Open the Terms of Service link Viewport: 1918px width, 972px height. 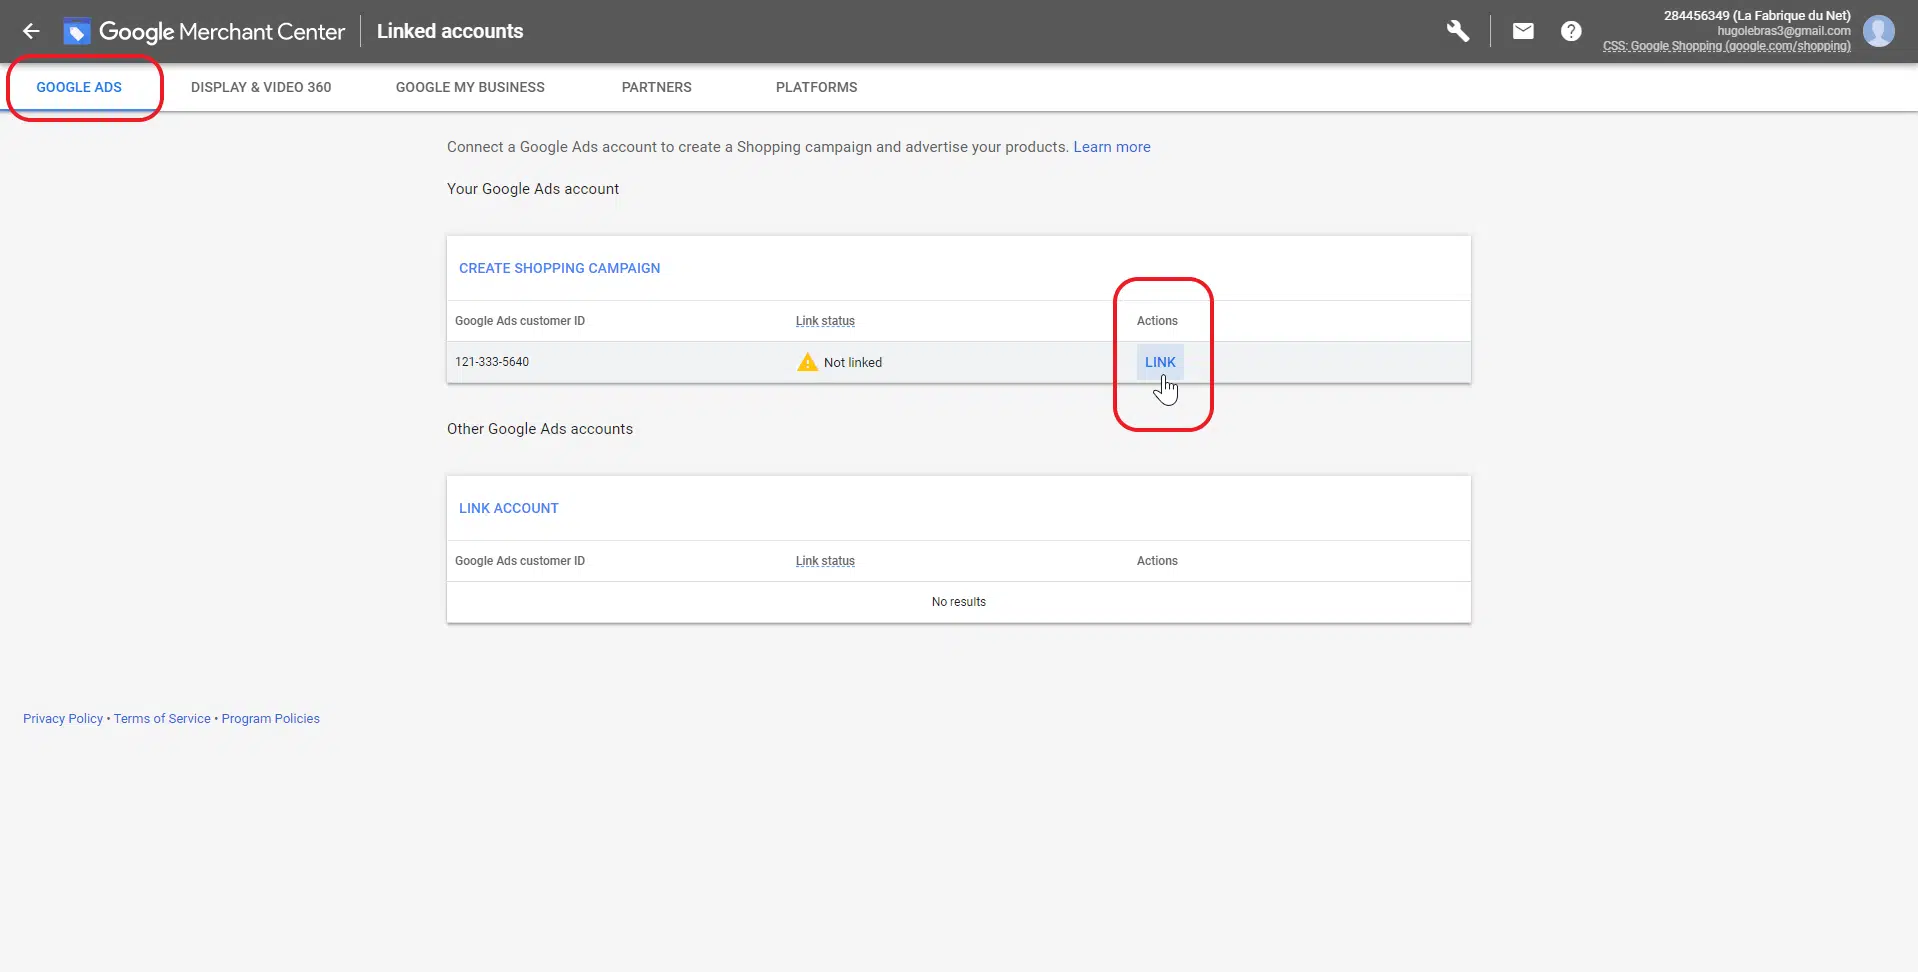[162, 719]
